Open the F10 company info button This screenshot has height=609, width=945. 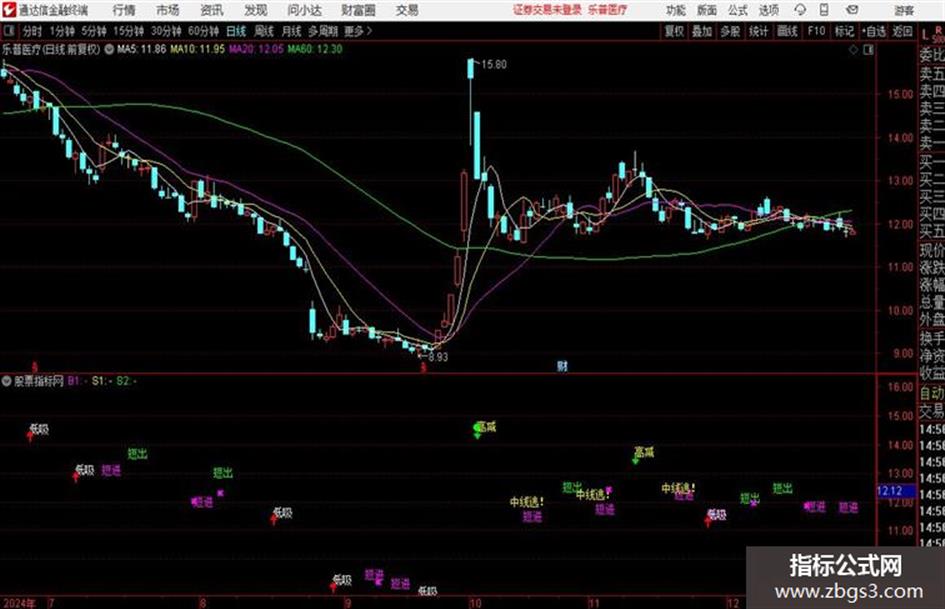point(816,31)
